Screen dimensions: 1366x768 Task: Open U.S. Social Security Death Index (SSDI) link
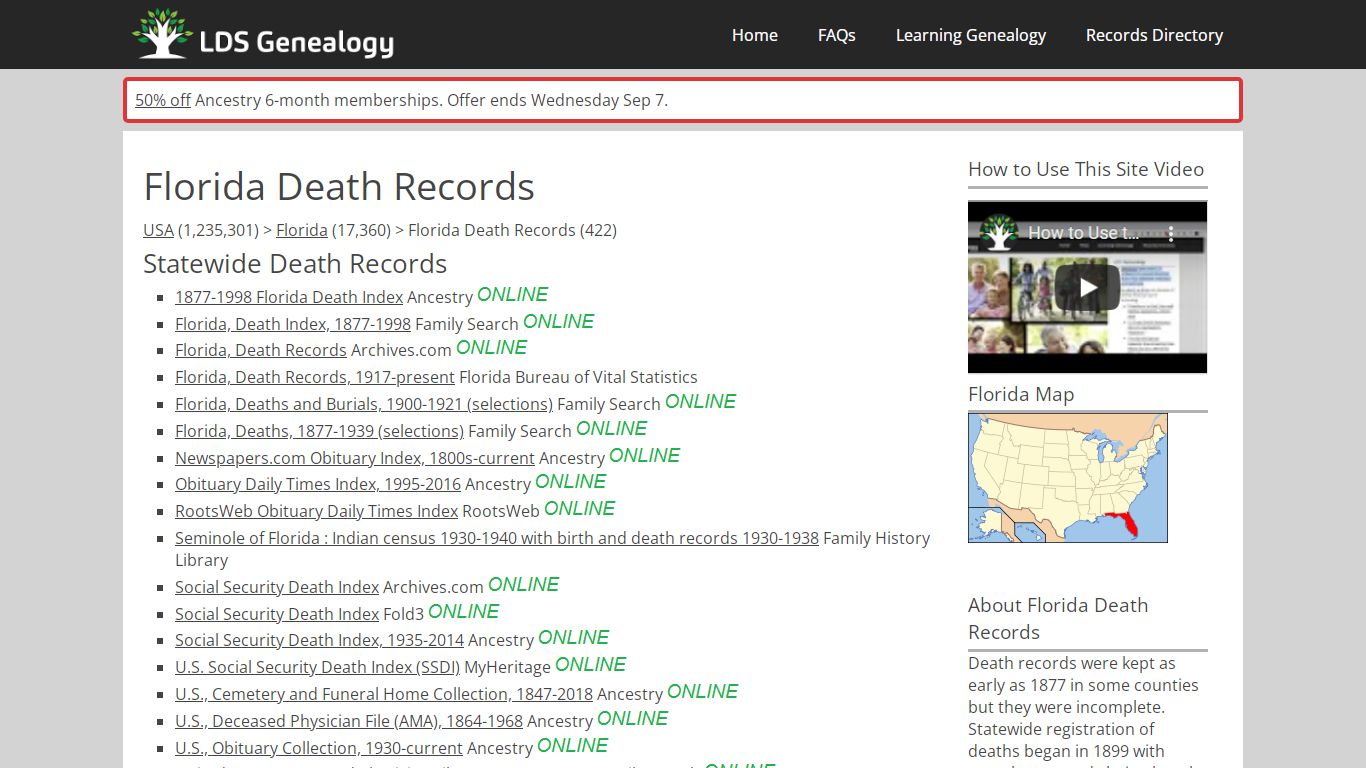pyautogui.click(x=317, y=667)
